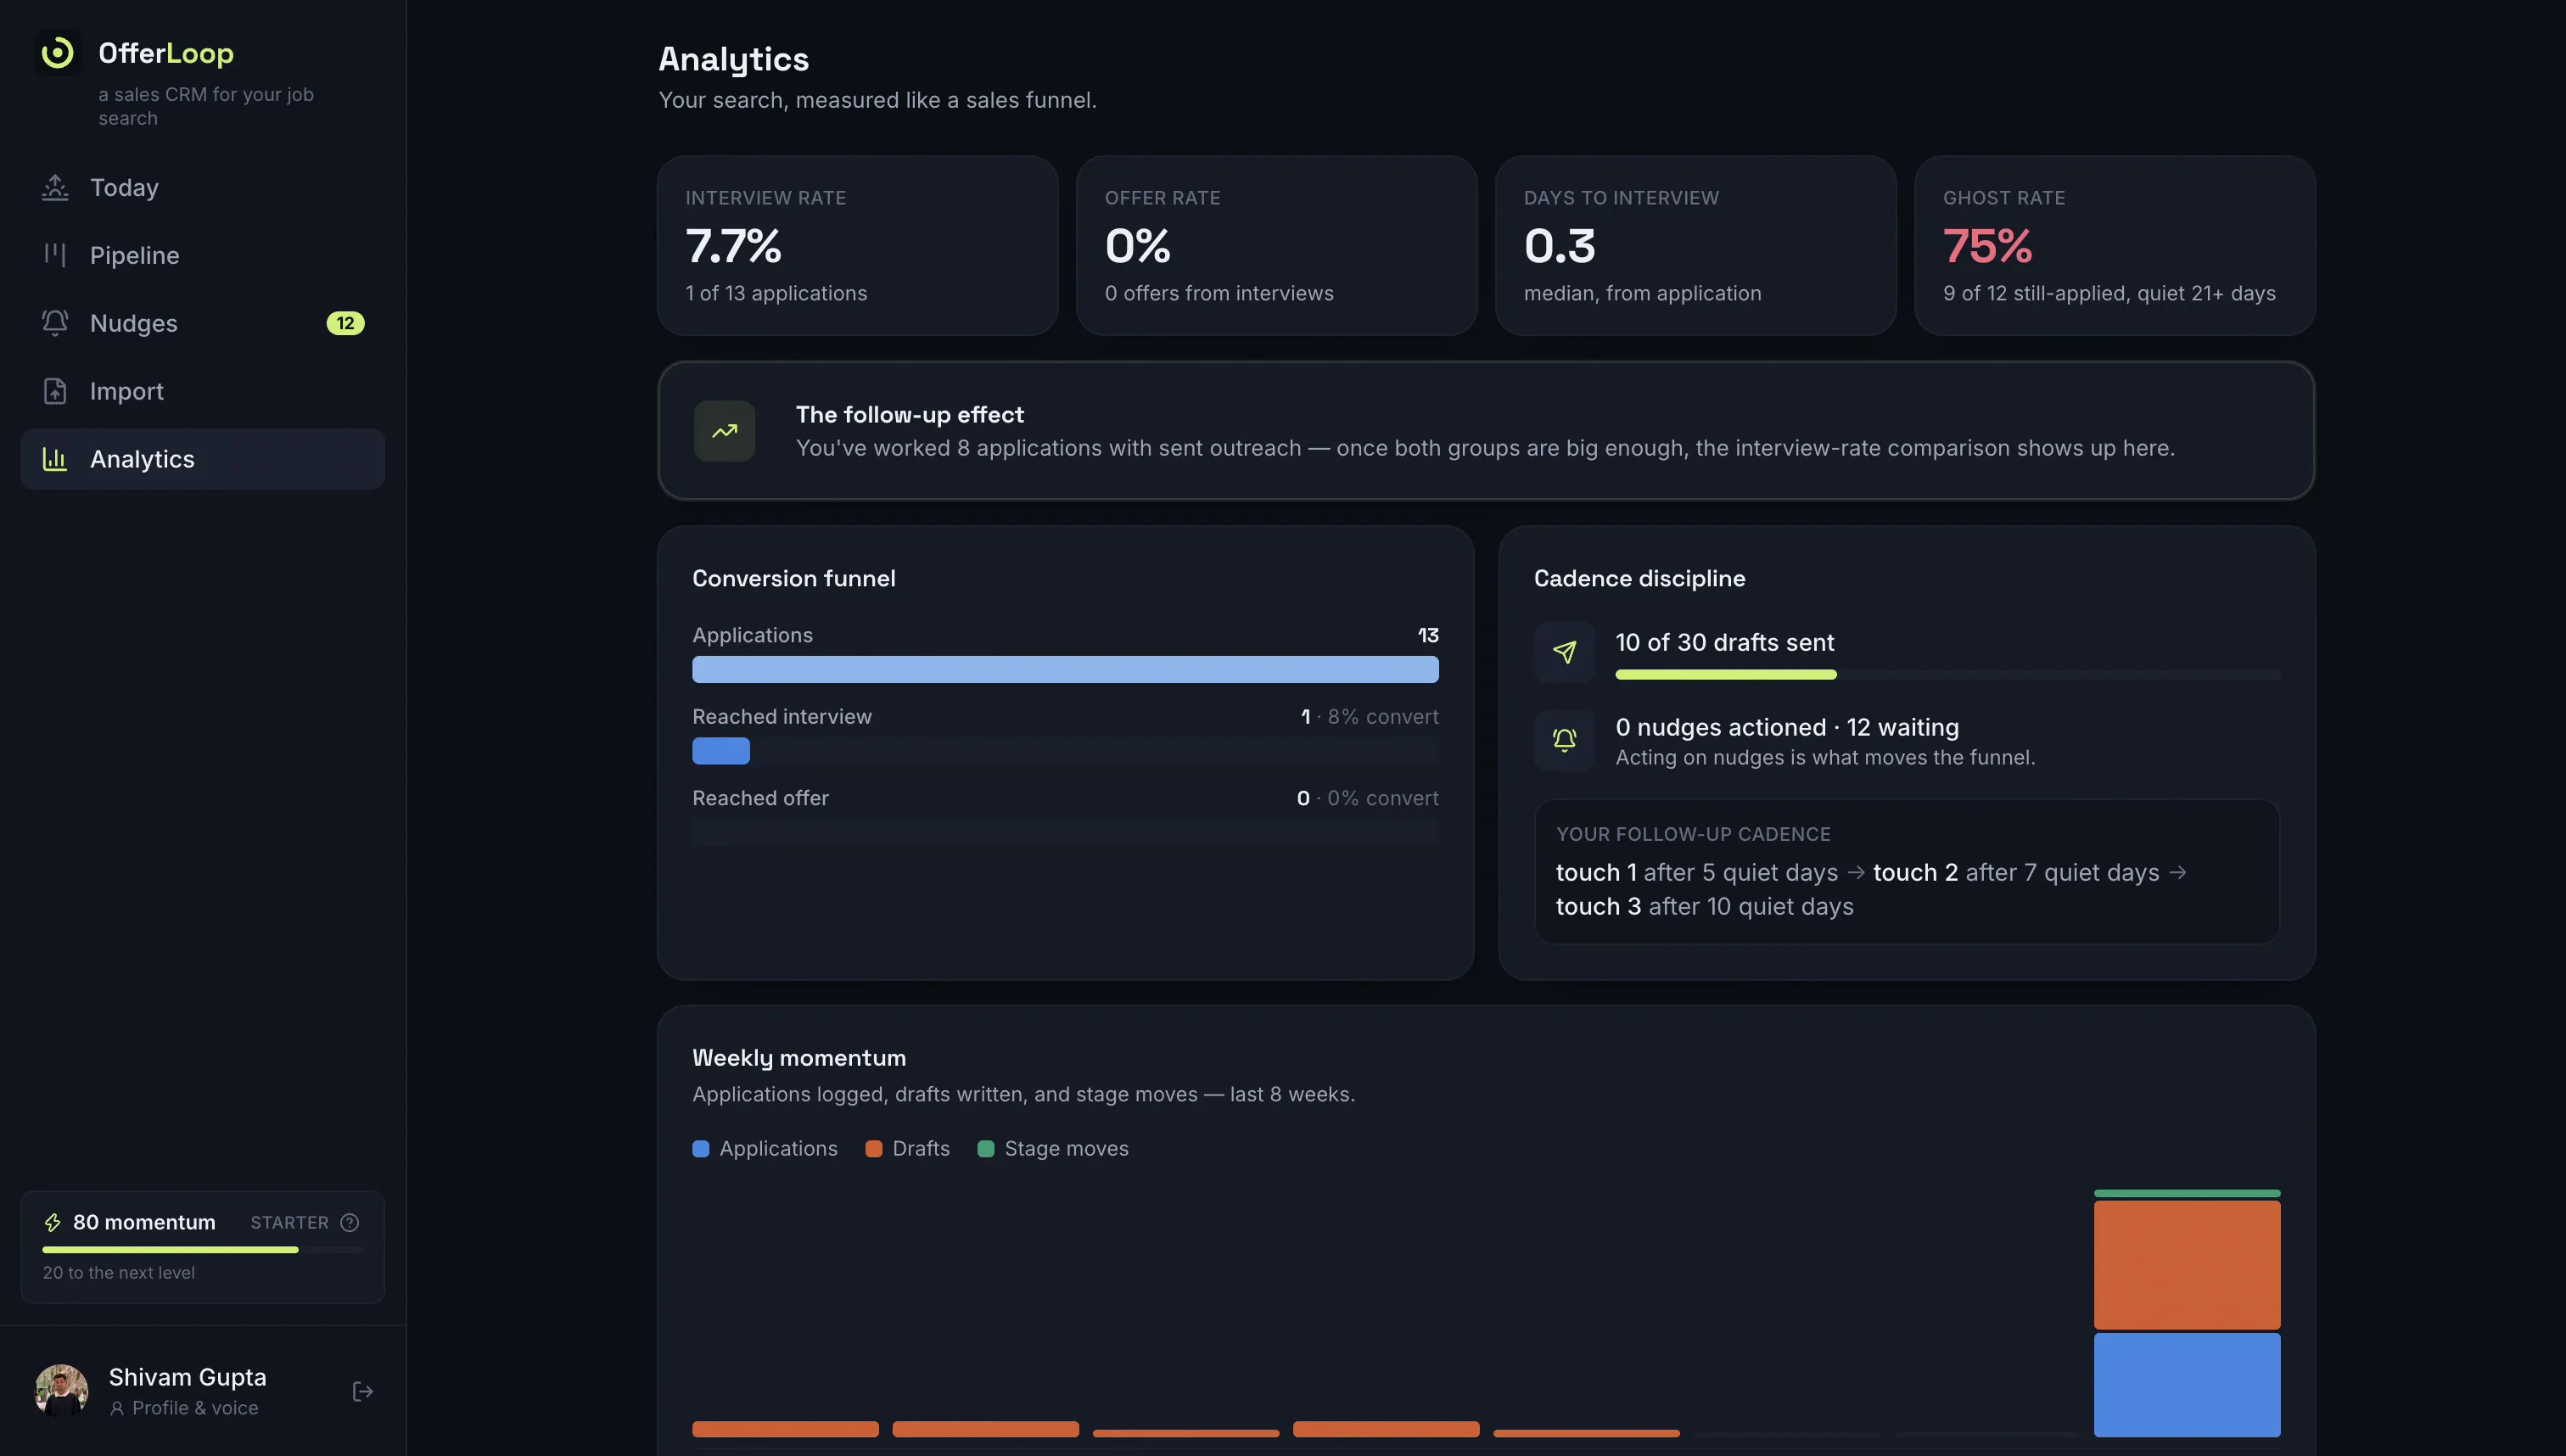Click "0 nudges actioned · 12 waiting" text

click(1787, 727)
